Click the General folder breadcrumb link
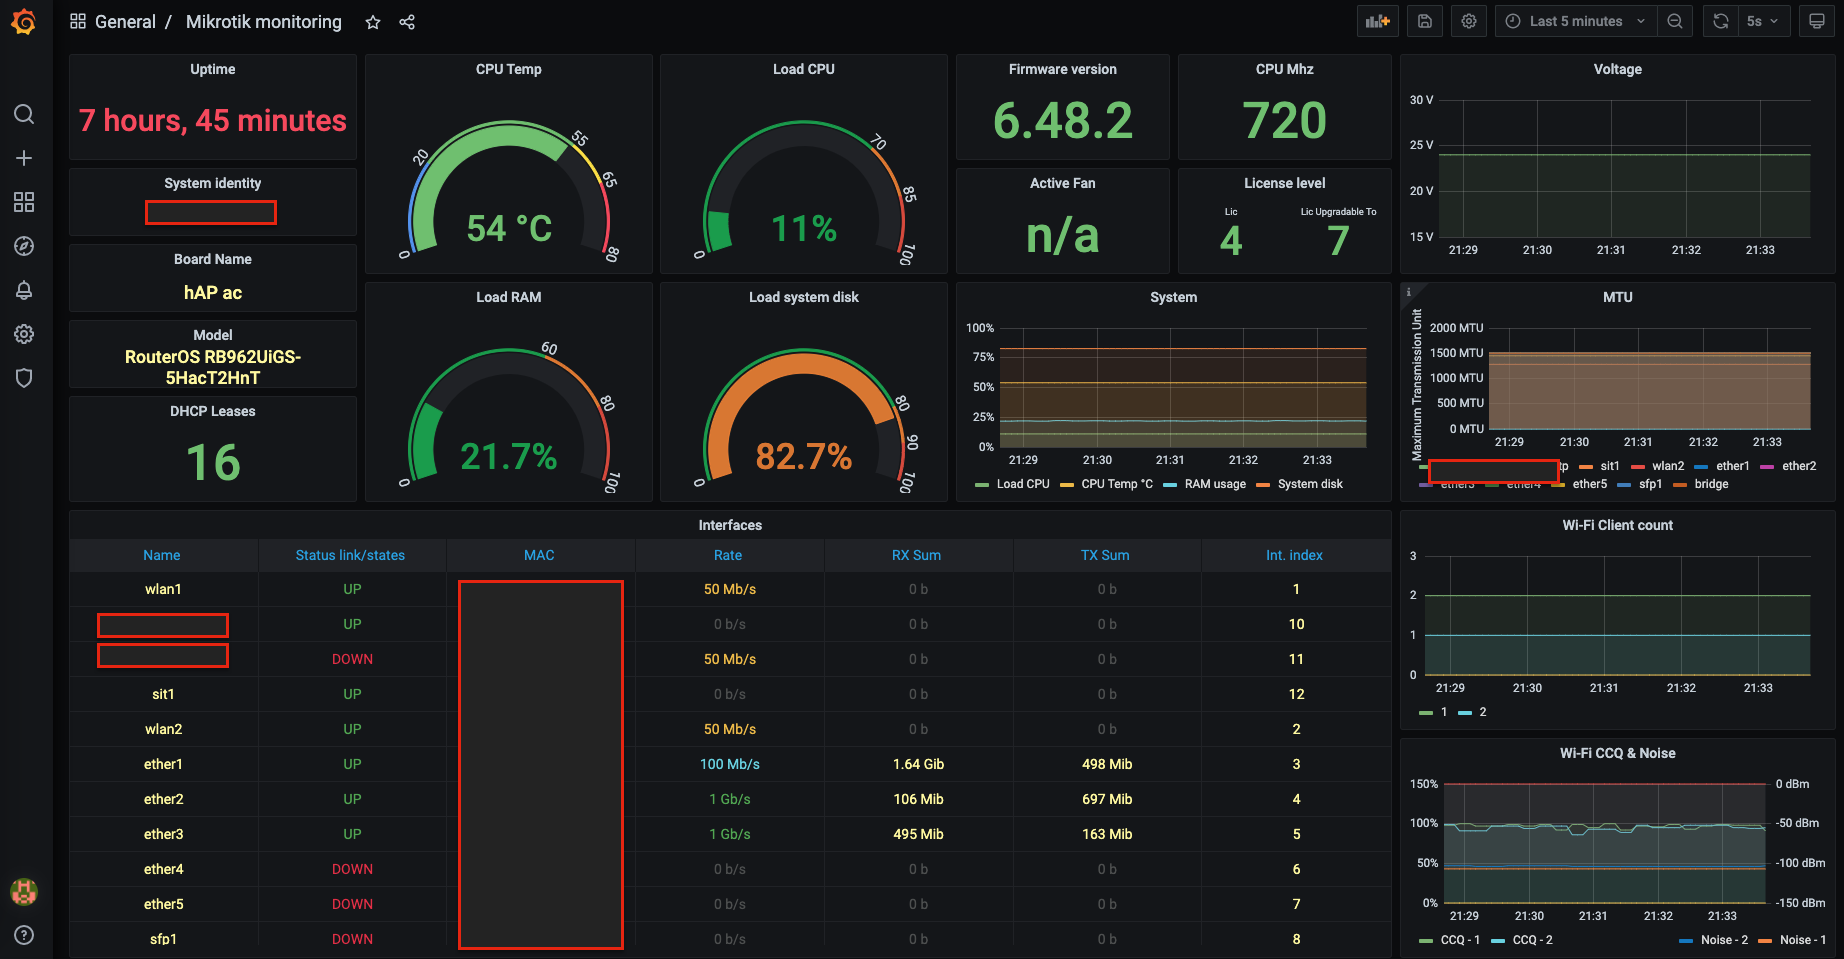 click(x=125, y=22)
